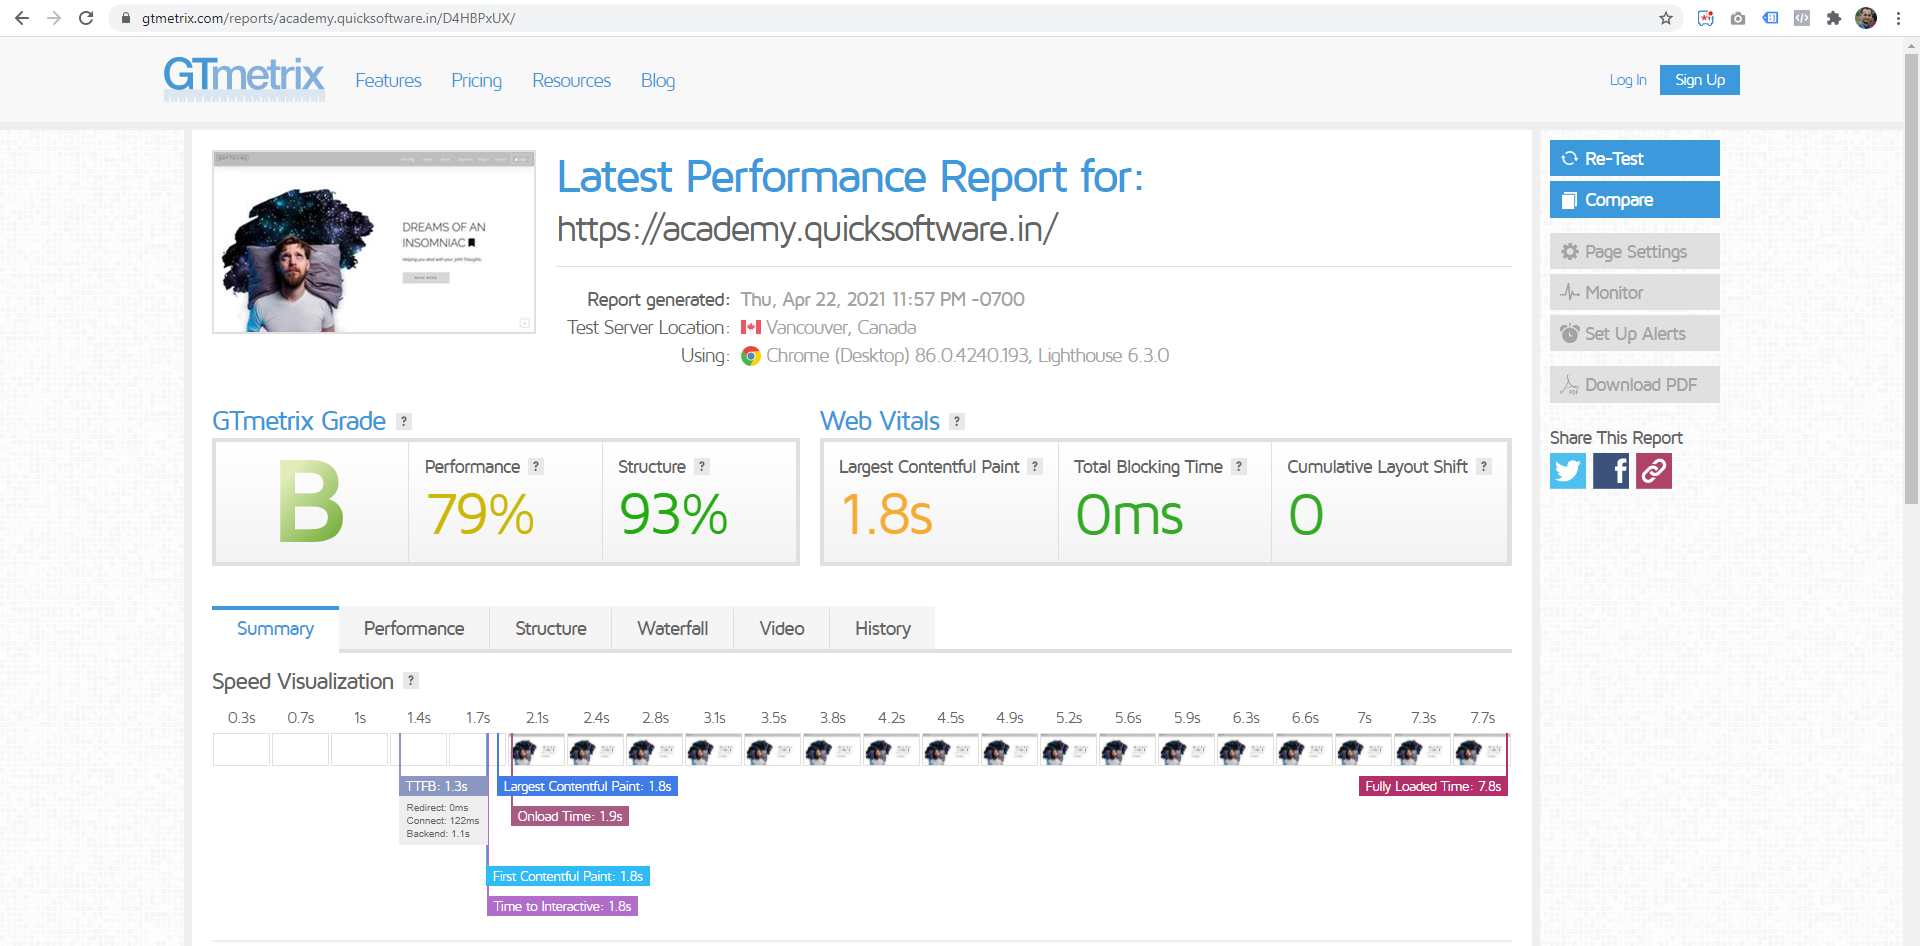Open the Chrome profile avatar
Image resolution: width=1920 pixels, height=946 pixels.
click(x=1866, y=18)
